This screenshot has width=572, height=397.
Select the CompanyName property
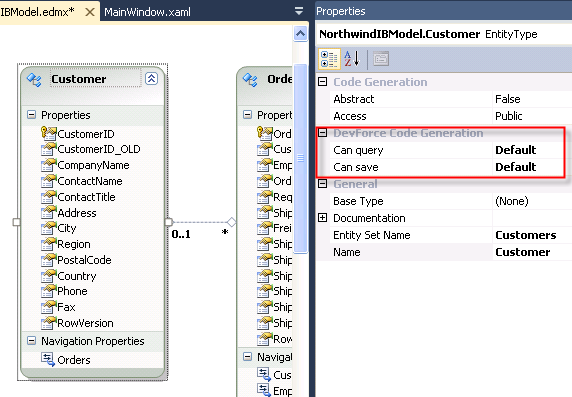pos(93,165)
